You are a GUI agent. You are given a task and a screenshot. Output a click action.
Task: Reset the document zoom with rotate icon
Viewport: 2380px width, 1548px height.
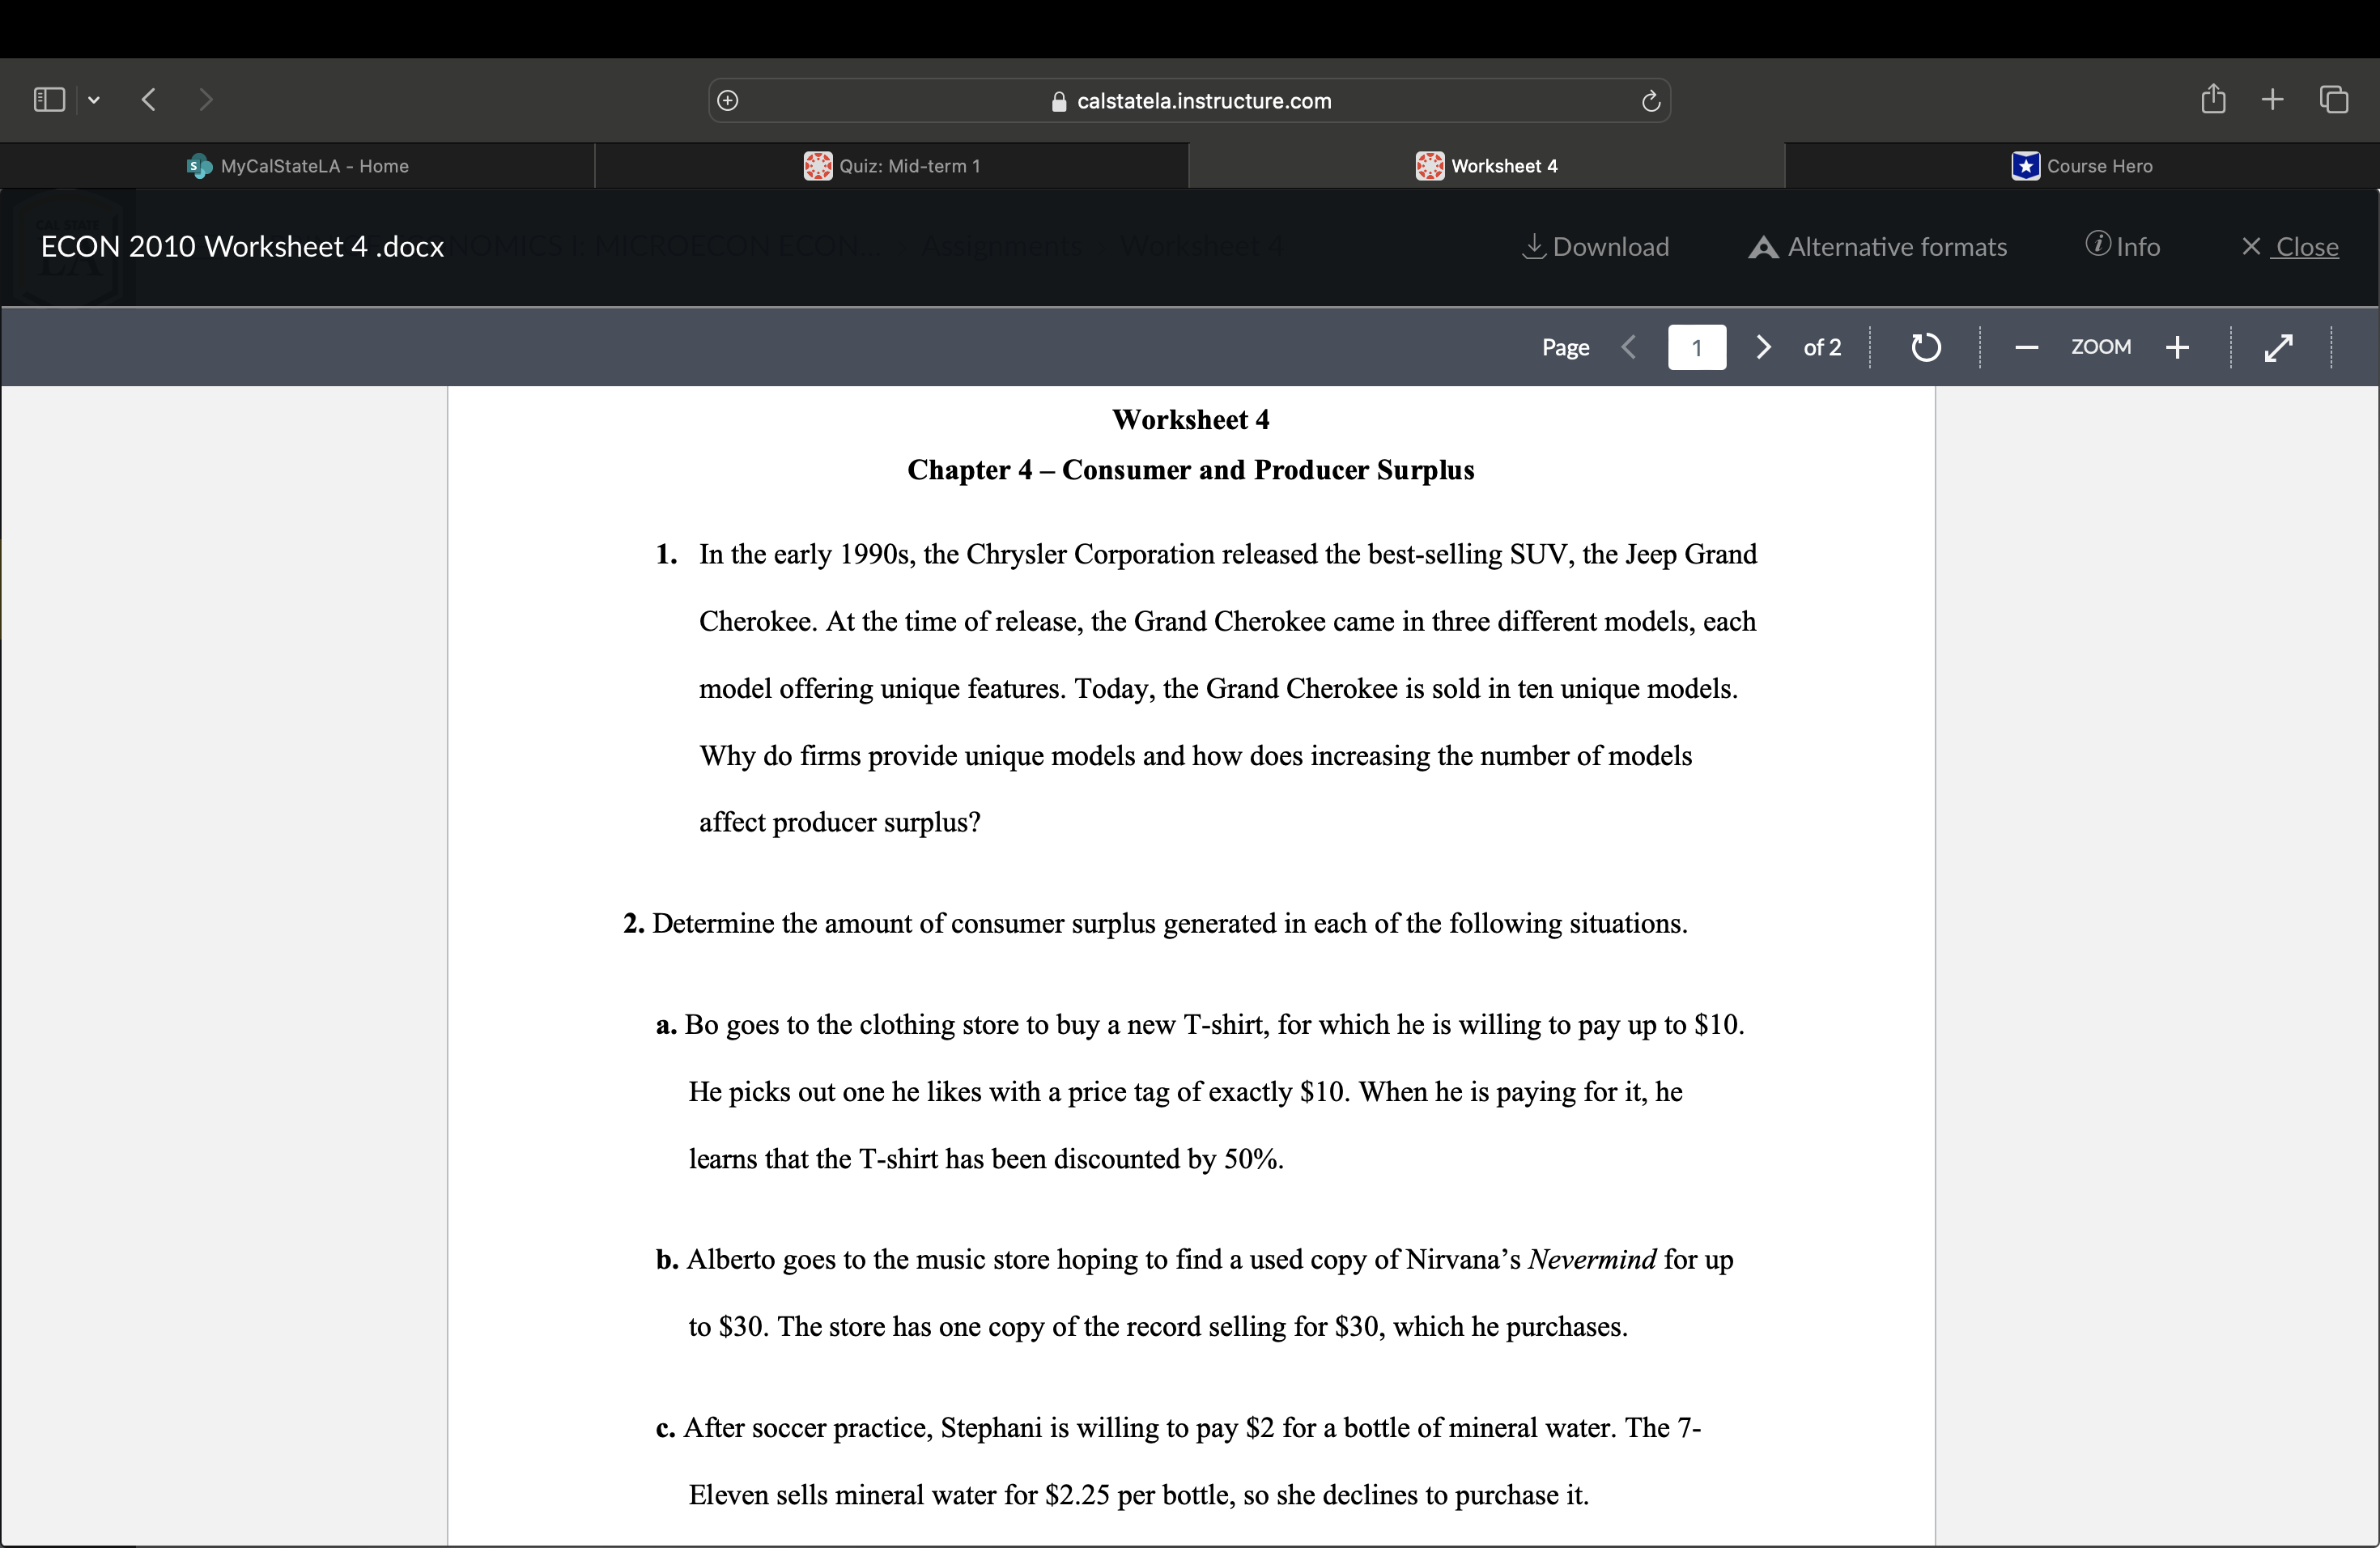click(x=1925, y=347)
